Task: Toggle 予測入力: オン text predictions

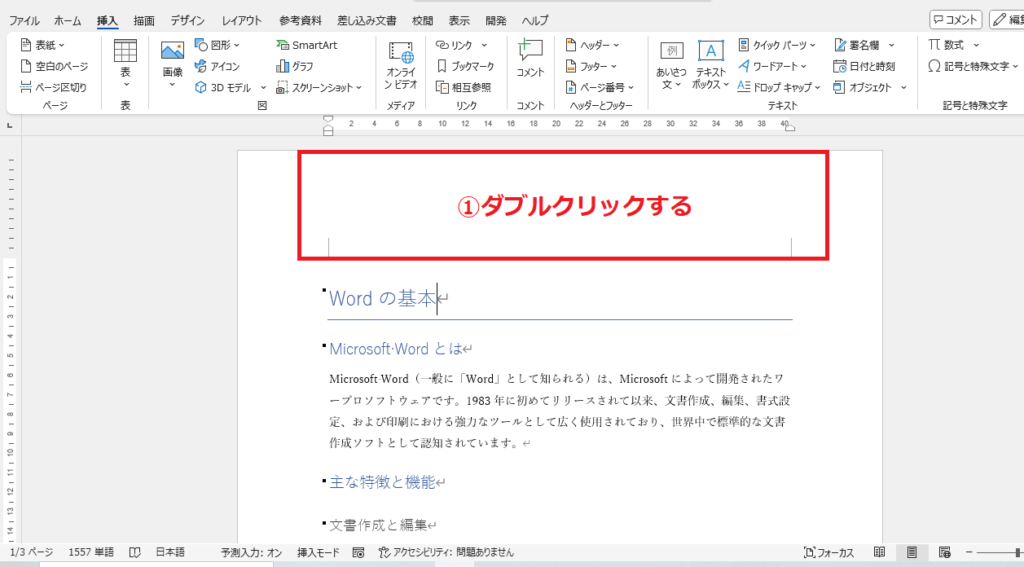Action: click(x=251, y=553)
